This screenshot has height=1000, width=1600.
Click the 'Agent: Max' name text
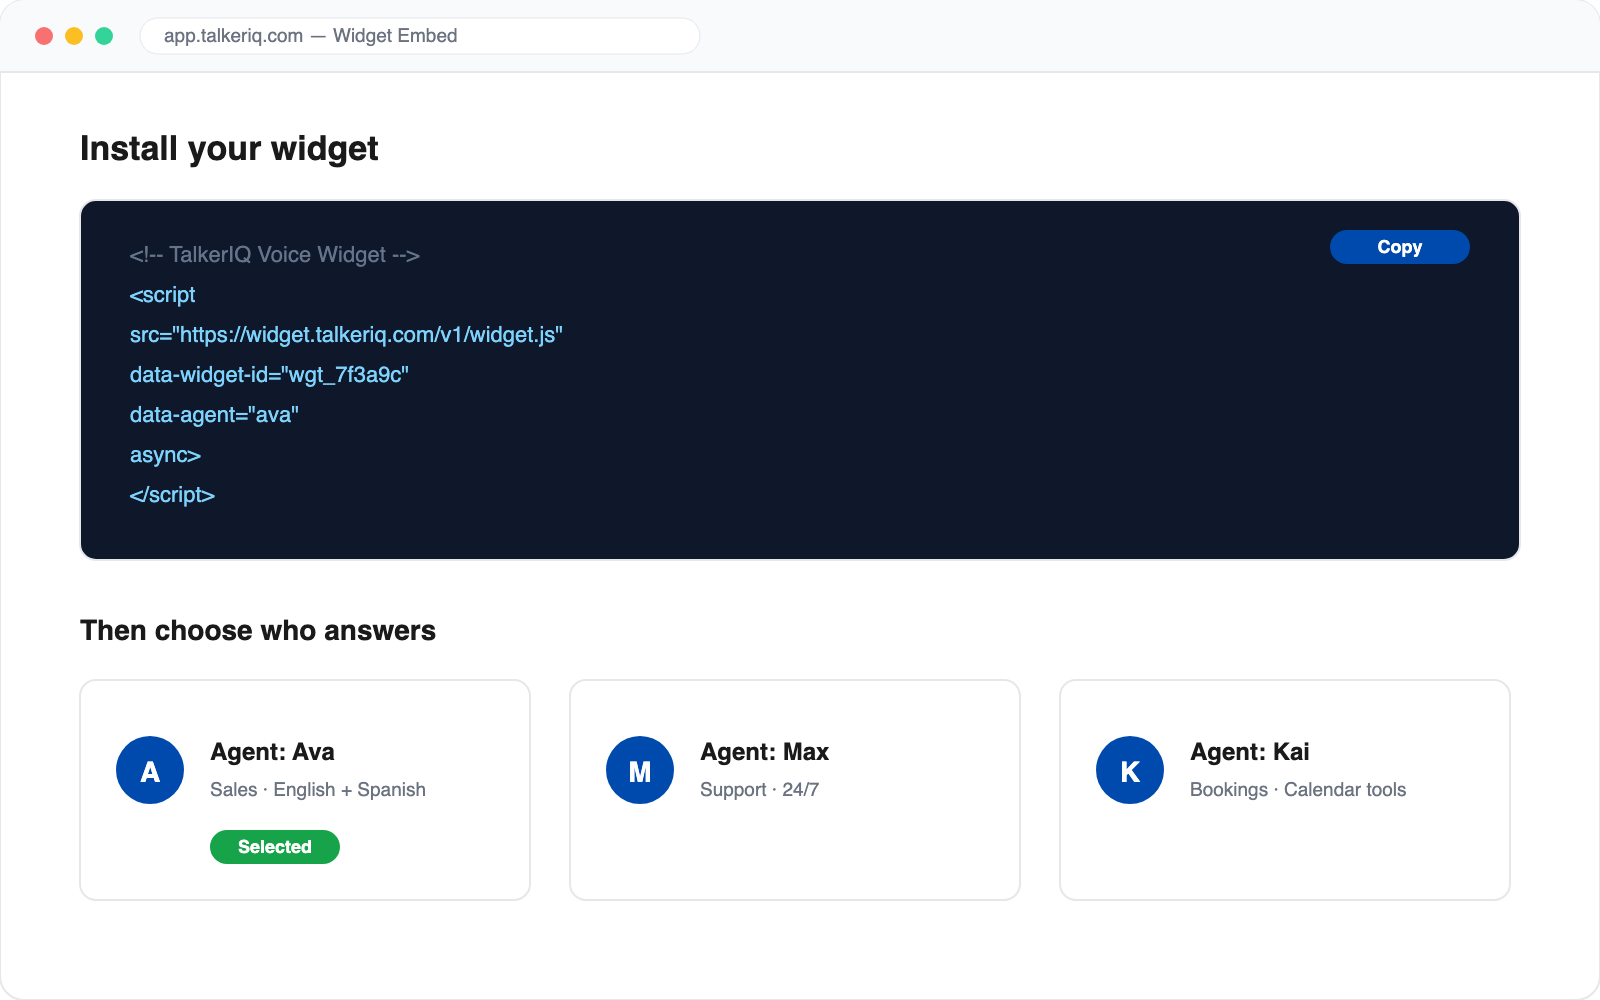click(765, 752)
